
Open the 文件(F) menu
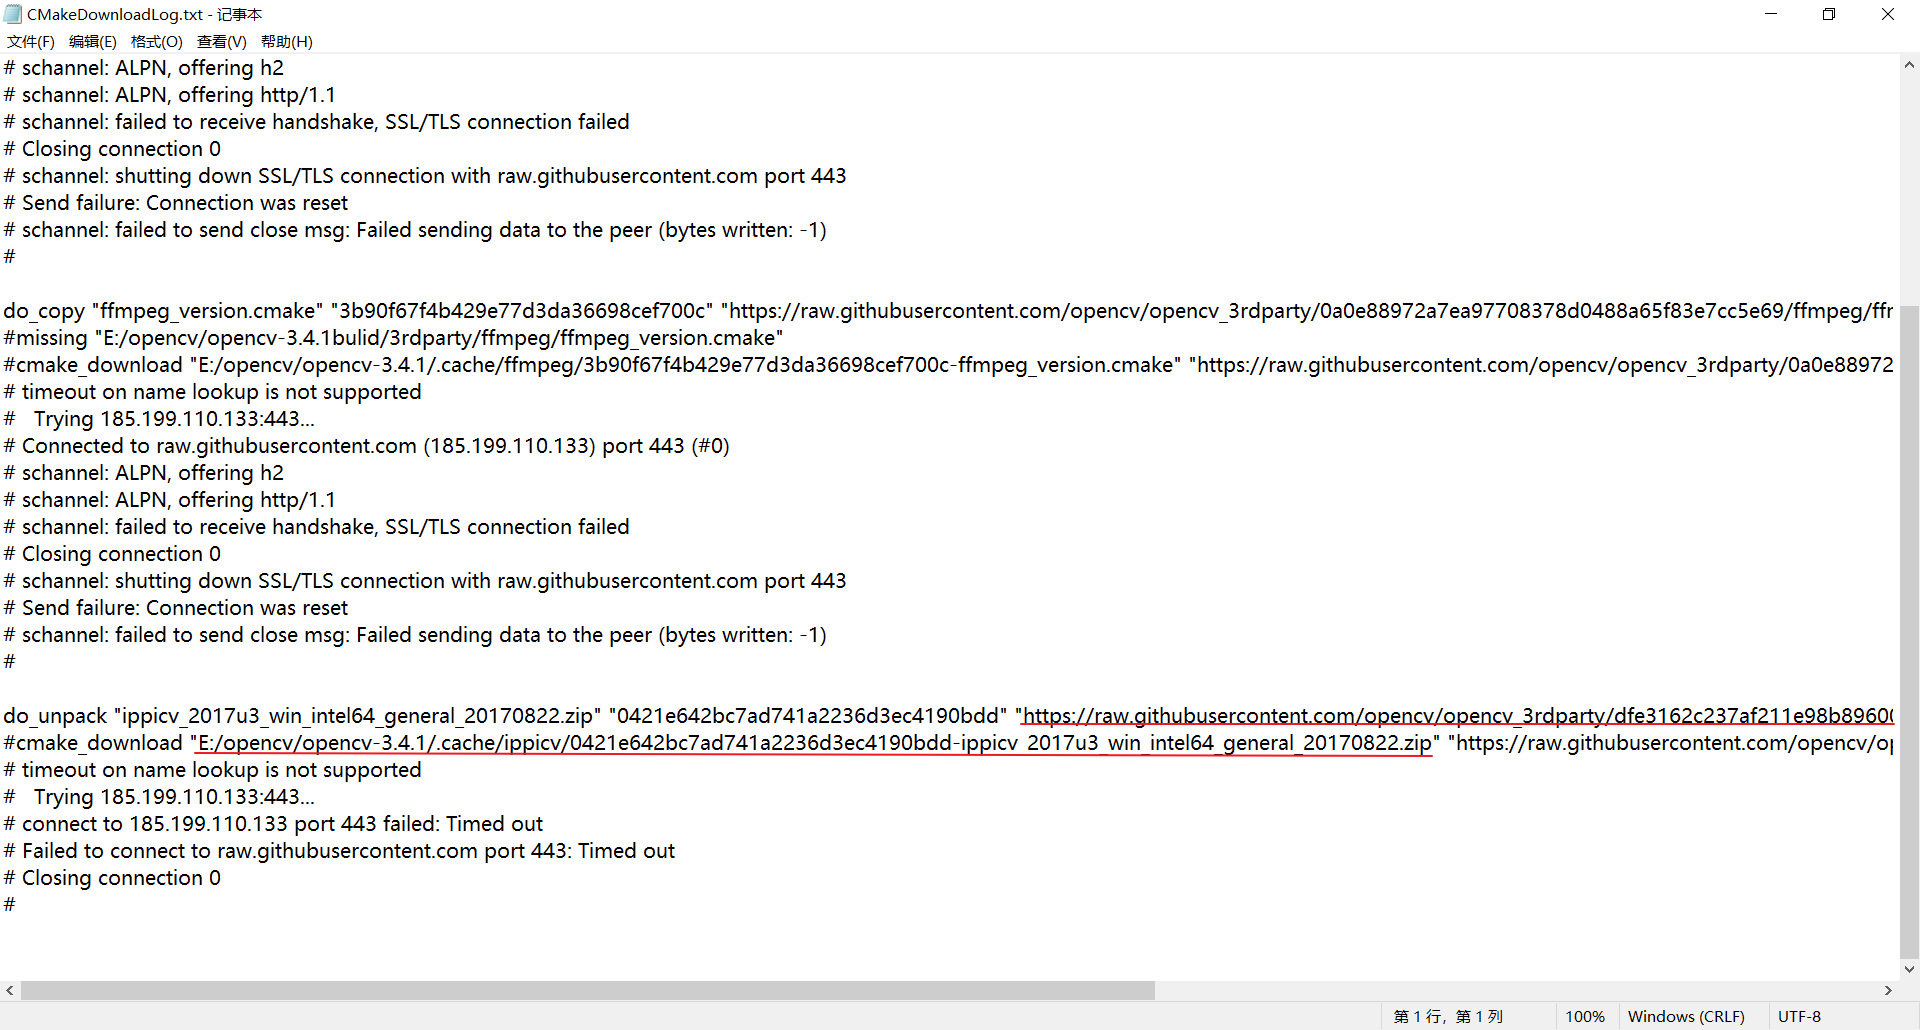pyautogui.click(x=31, y=41)
